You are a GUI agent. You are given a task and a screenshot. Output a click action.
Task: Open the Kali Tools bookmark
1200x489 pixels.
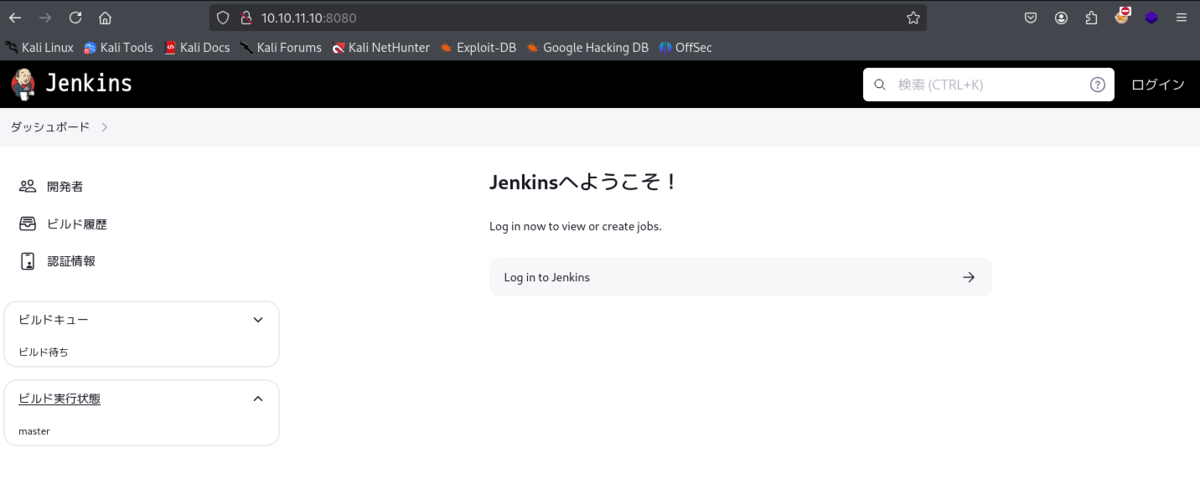click(x=118, y=47)
